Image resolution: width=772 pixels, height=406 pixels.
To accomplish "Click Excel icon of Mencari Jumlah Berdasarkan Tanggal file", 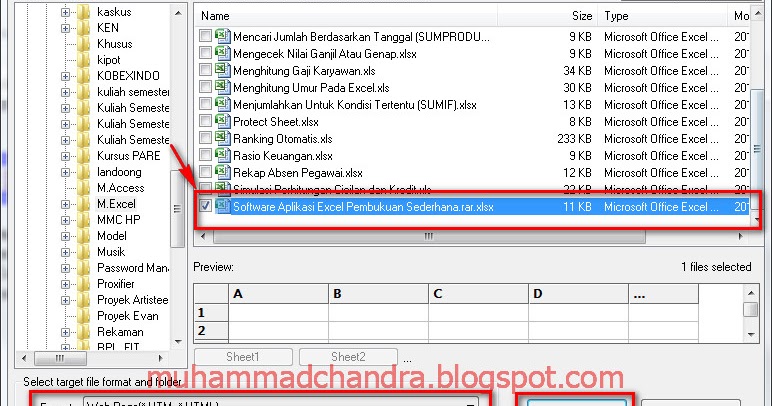I will pos(223,36).
